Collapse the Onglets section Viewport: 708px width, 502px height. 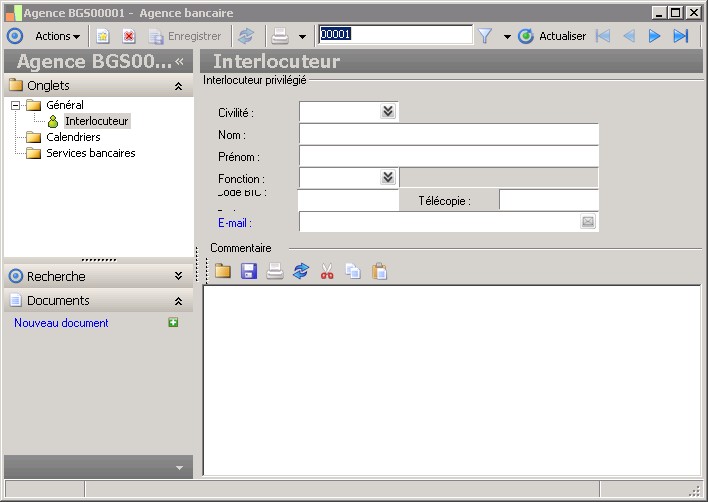178,86
